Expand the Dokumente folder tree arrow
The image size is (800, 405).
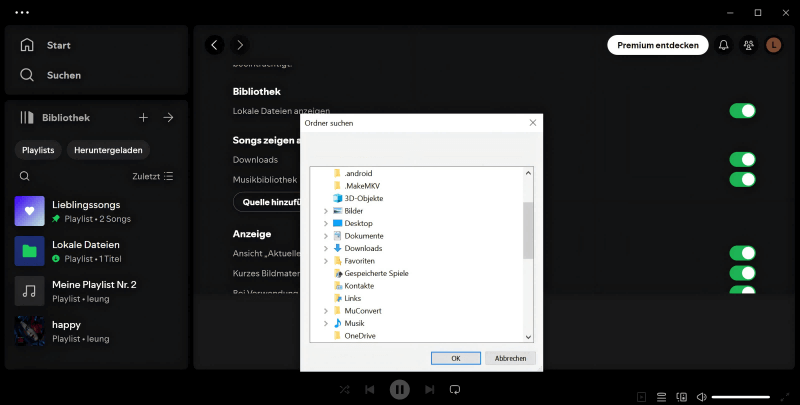(326, 236)
